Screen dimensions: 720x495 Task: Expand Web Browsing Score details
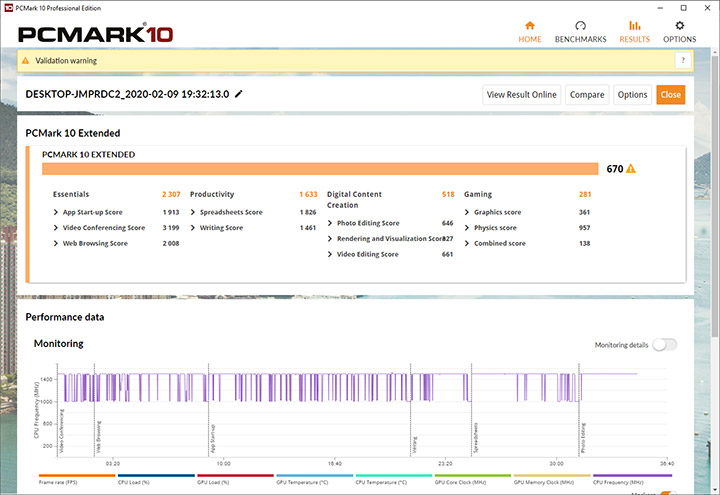click(56, 243)
